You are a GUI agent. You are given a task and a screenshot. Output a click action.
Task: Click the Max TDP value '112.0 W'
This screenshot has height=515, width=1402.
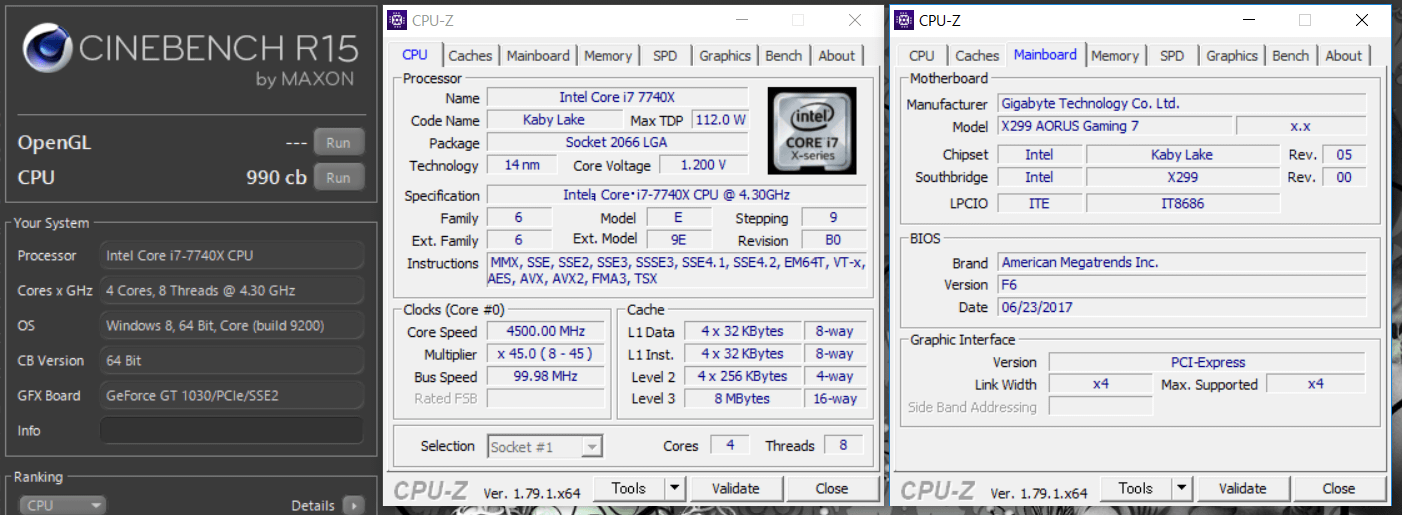(720, 120)
